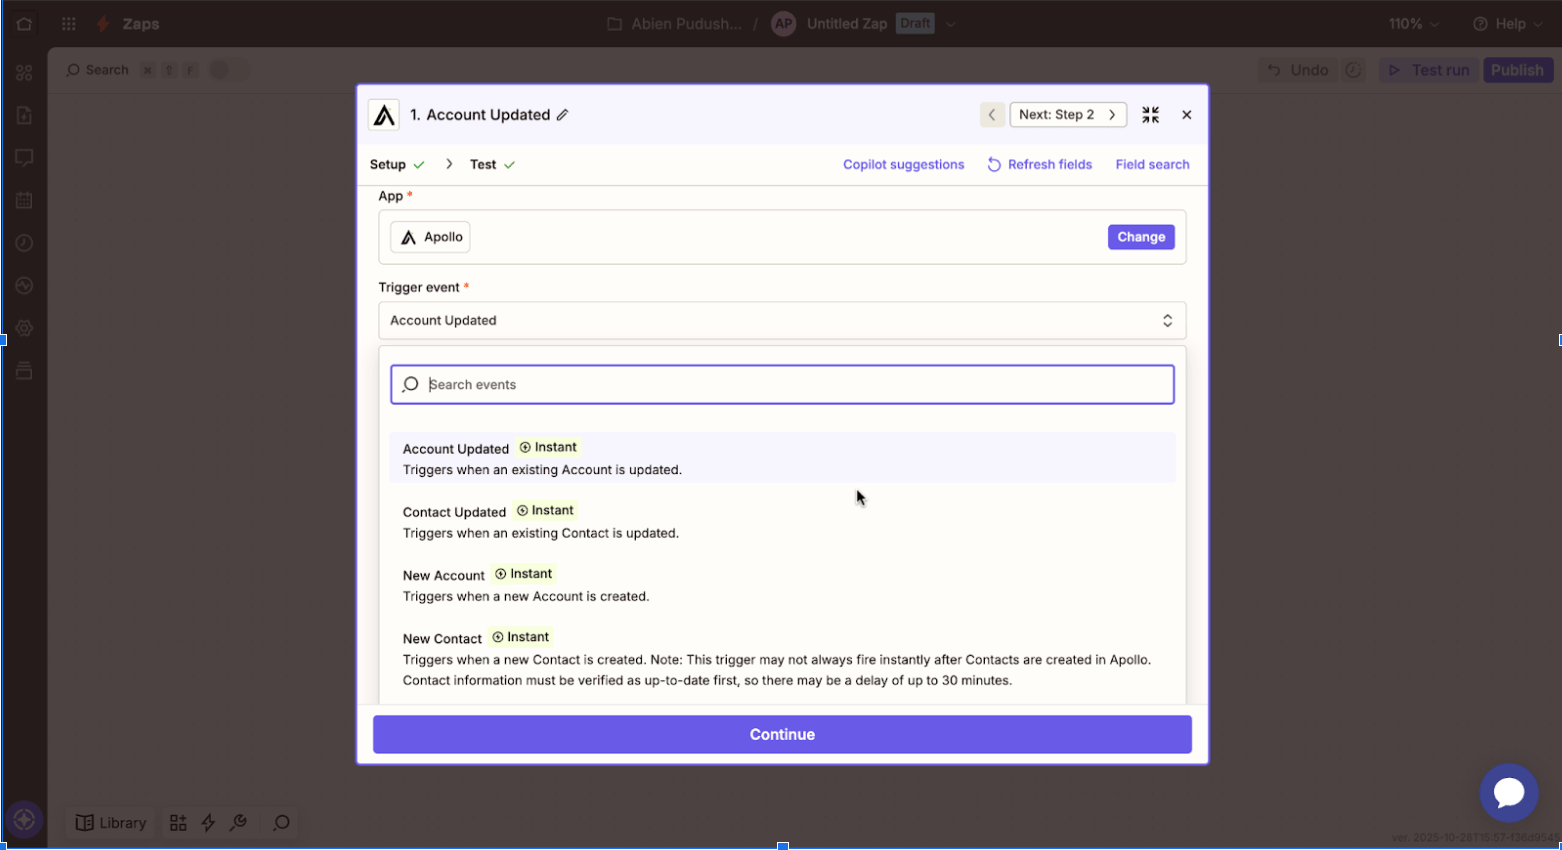Open the 110% zoom level dropdown

point(1414,24)
